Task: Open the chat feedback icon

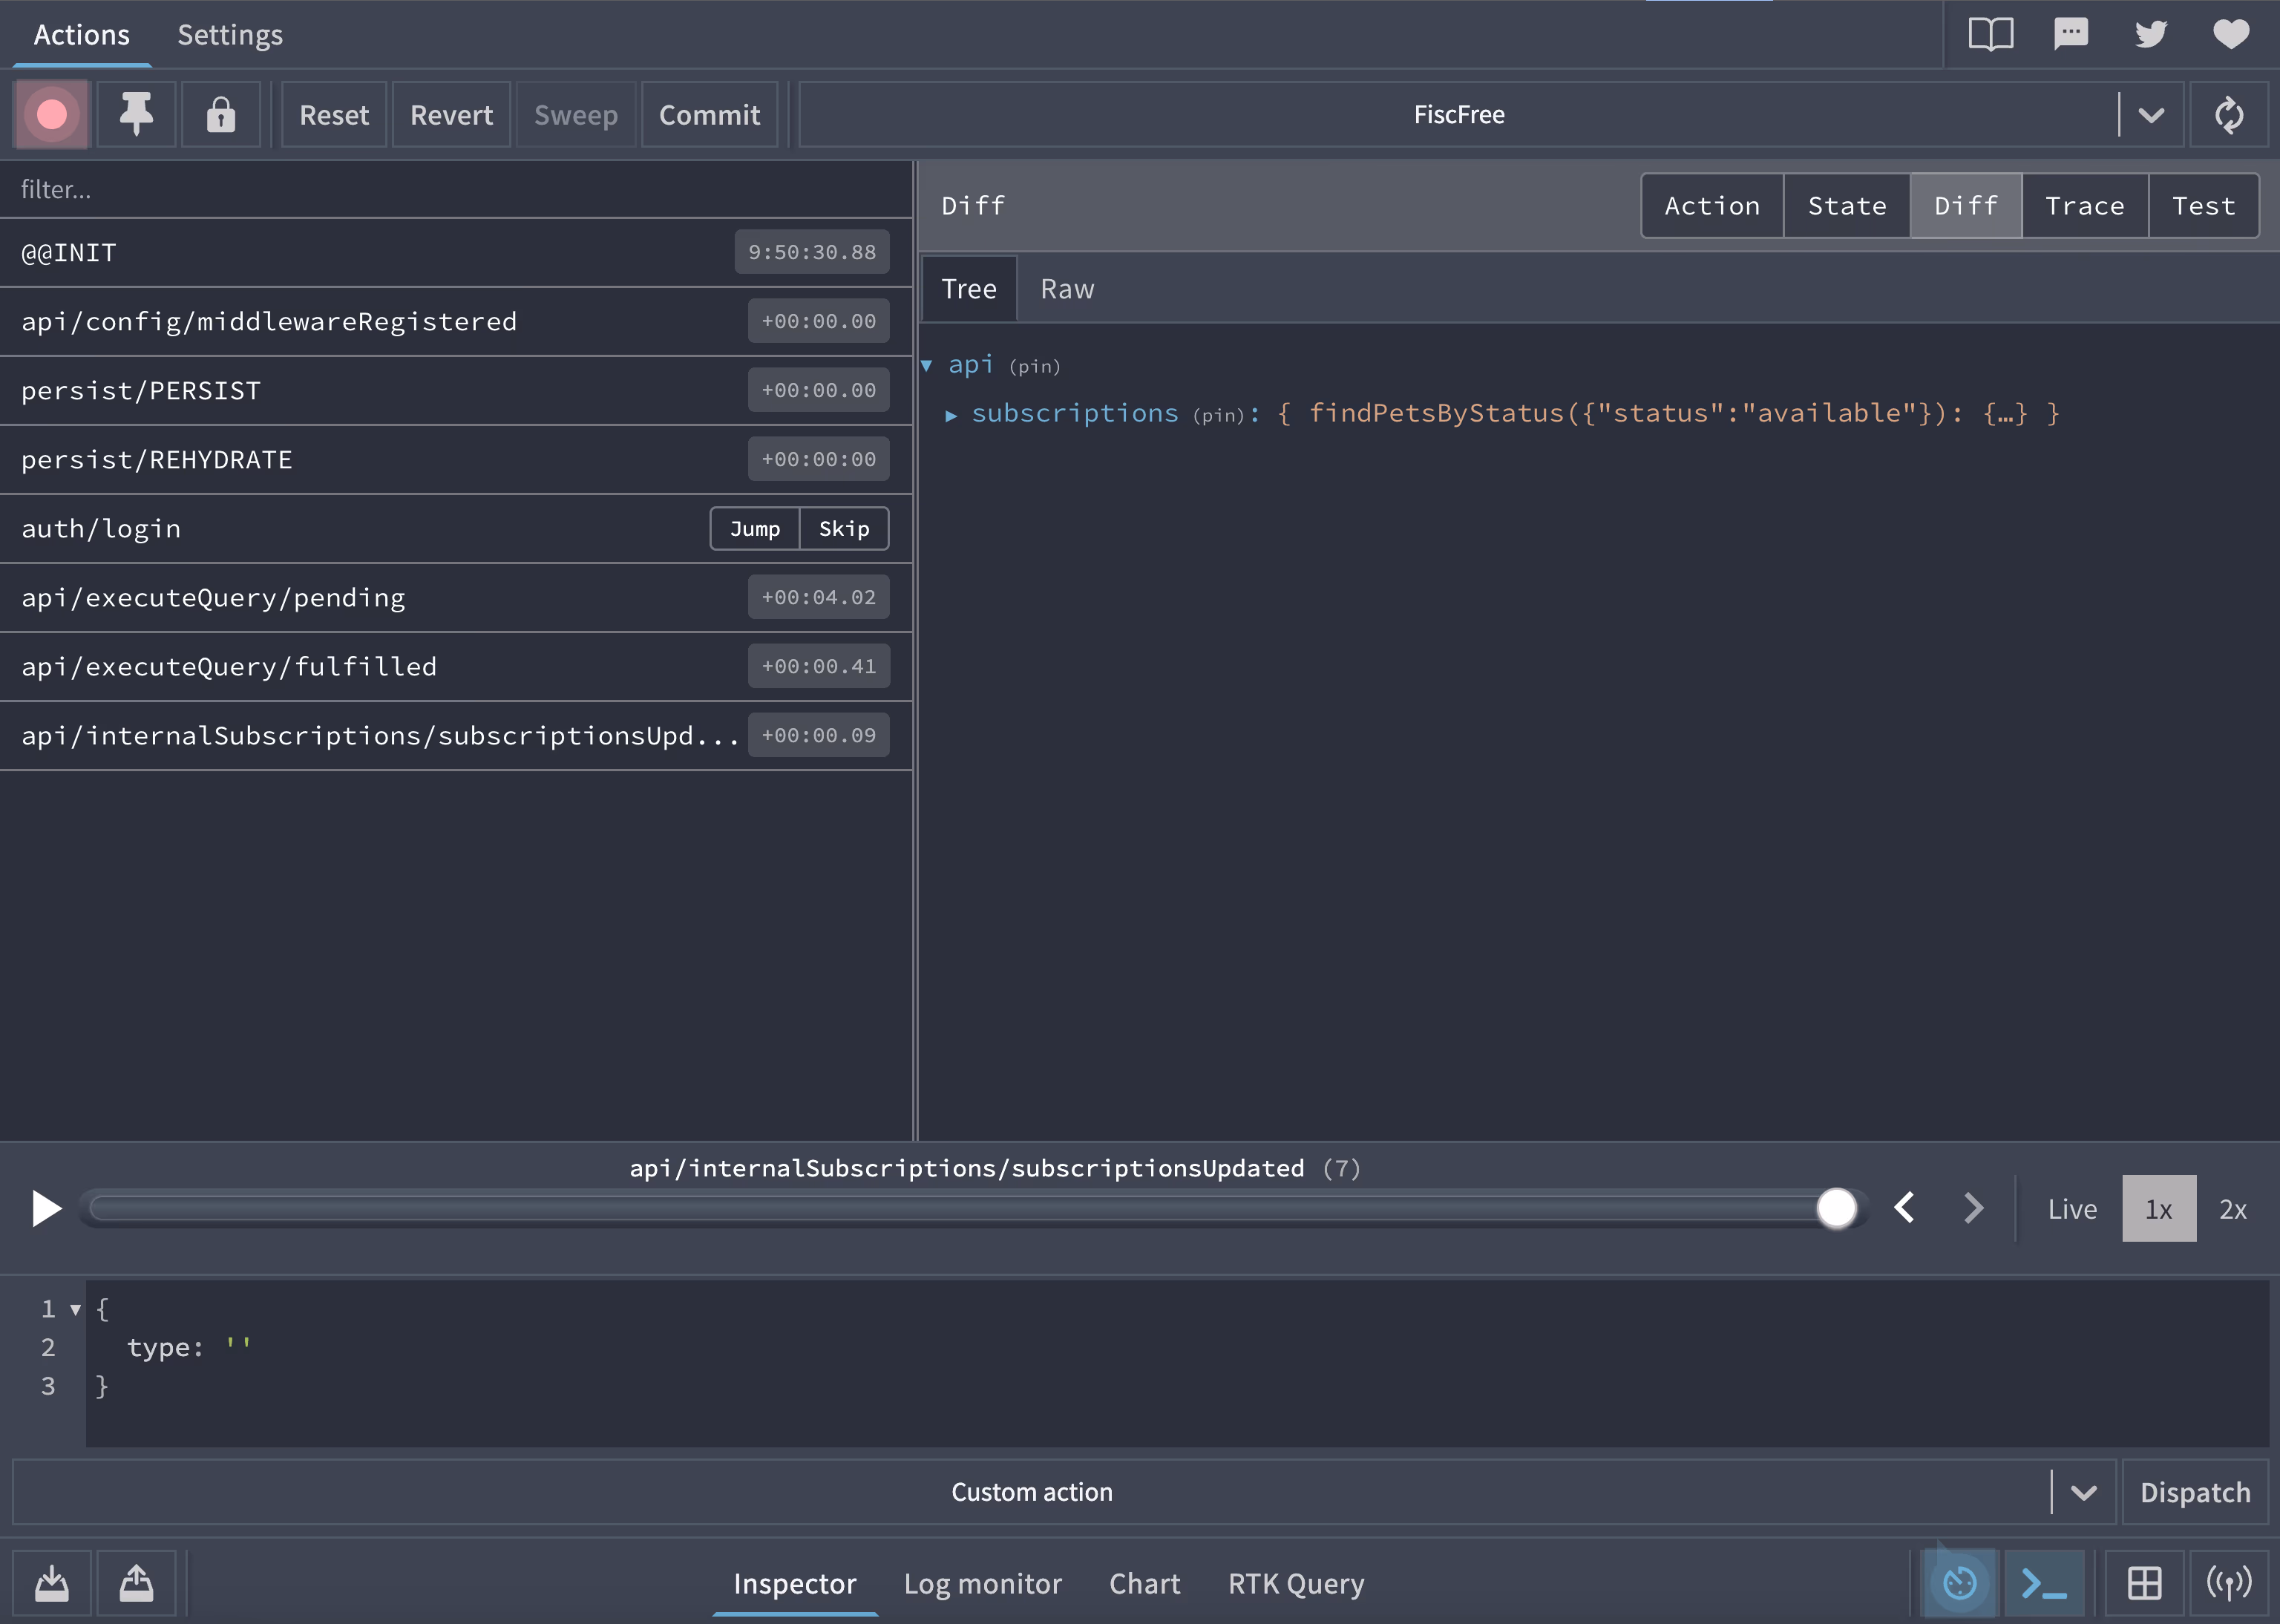Action: coord(2071,34)
